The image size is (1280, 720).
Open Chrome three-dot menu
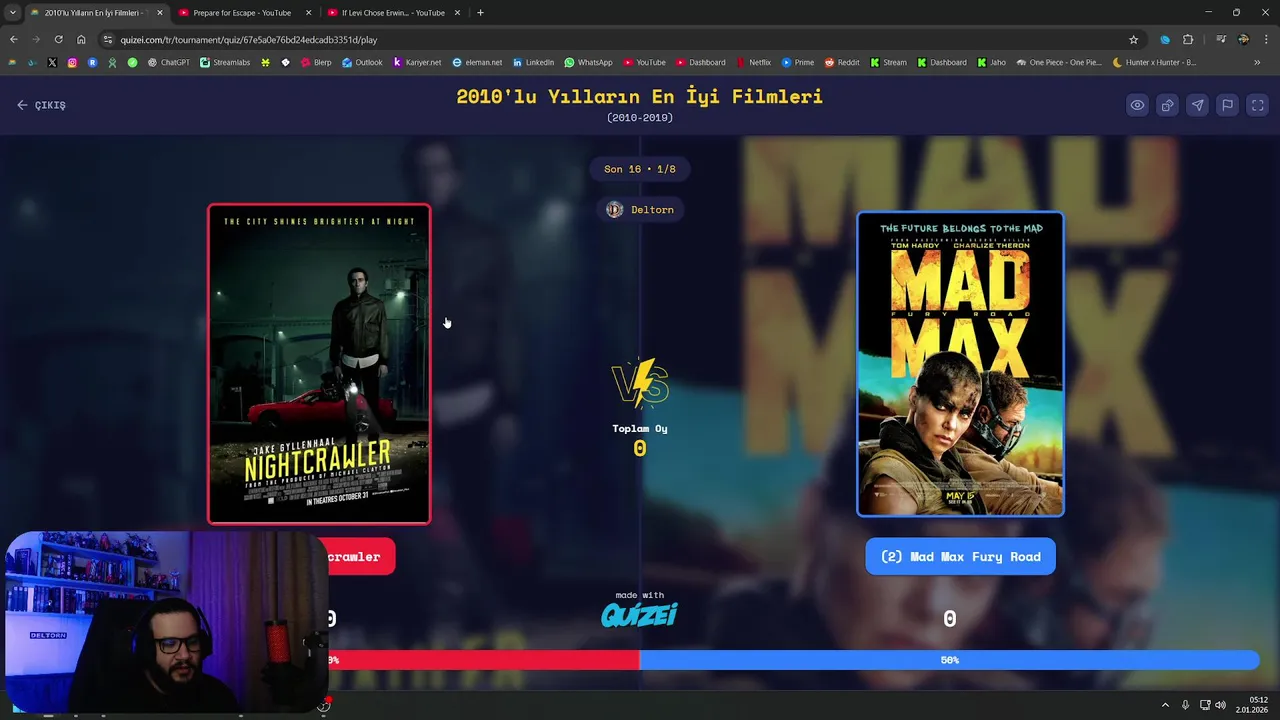pos(1265,40)
